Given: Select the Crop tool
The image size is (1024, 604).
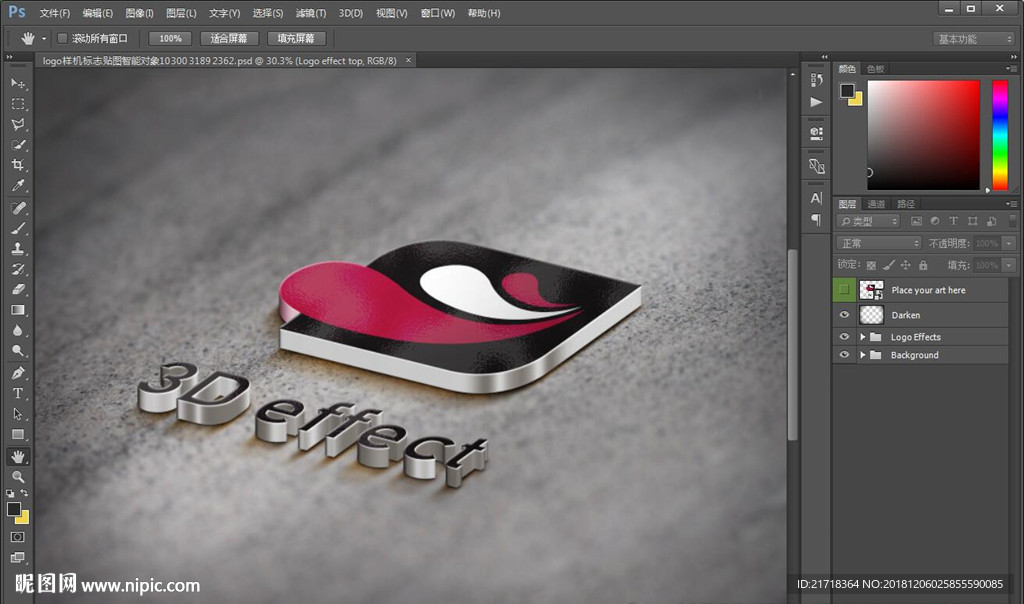Looking at the screenshot, I should (x=18, y=165).
